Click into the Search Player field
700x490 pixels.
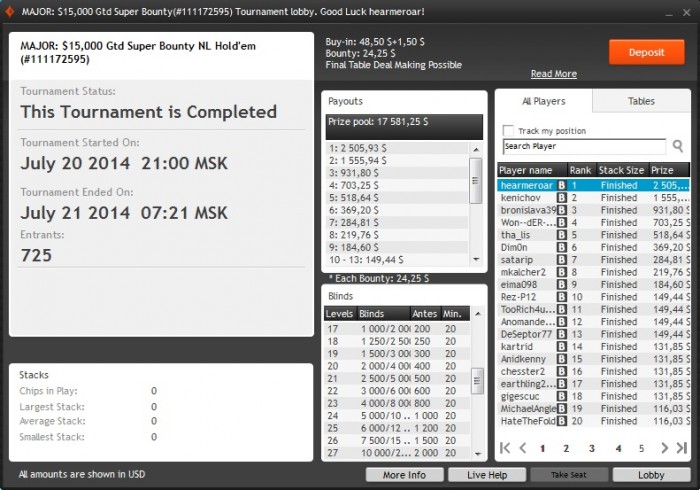pos(584,146)
